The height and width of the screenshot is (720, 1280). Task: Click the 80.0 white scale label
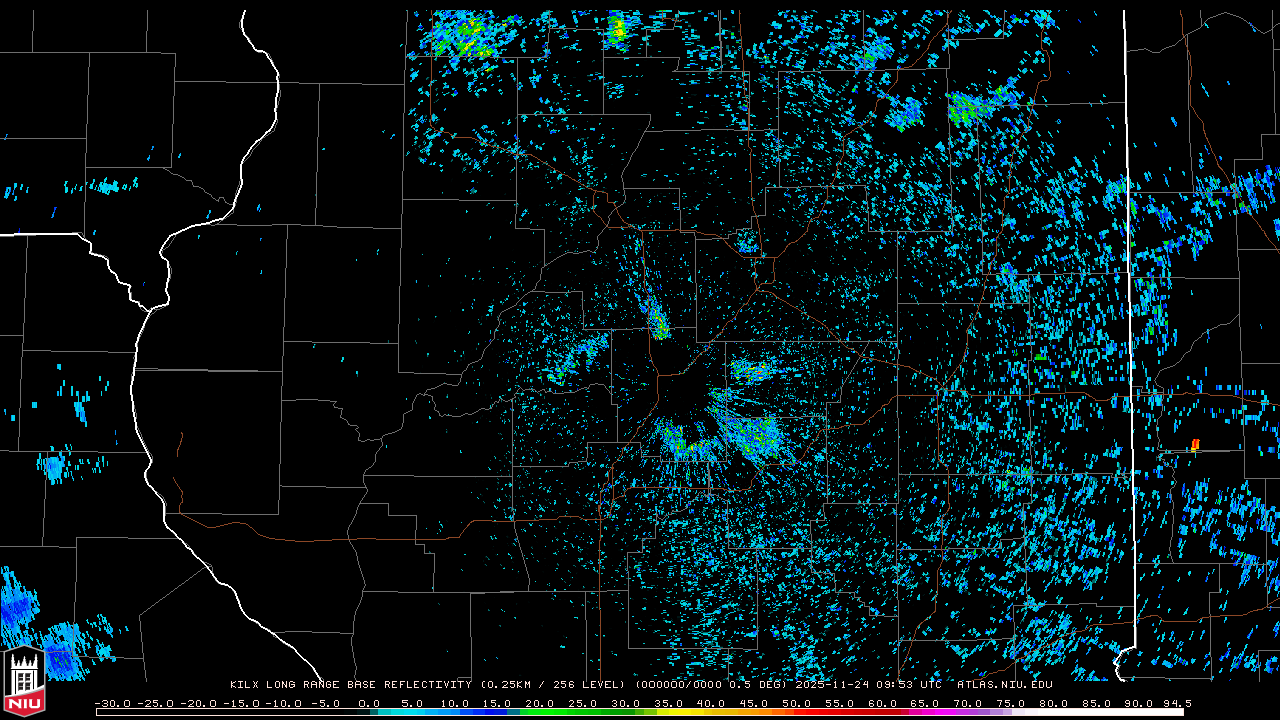pos(1054,704)
